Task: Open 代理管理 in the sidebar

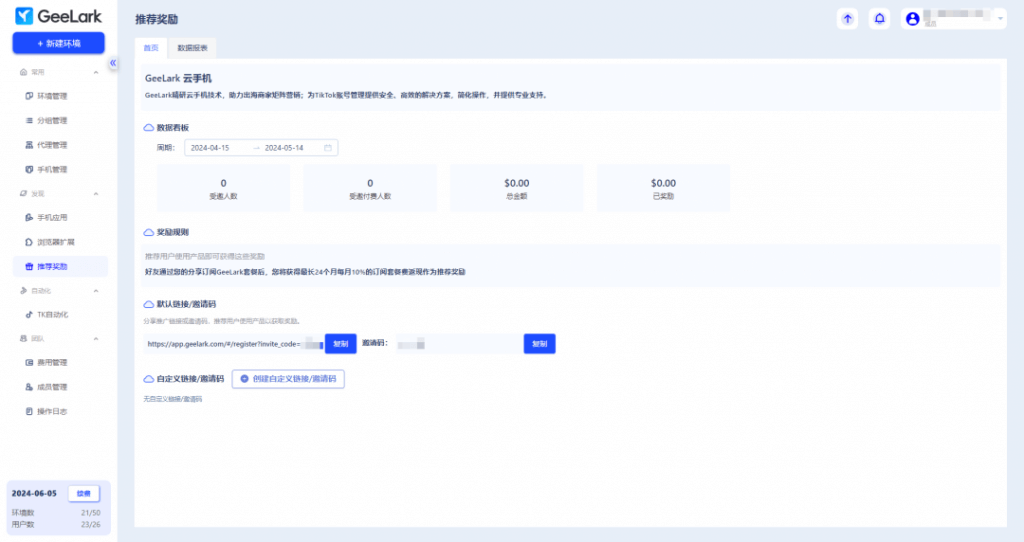Action: tap(52, 145)
